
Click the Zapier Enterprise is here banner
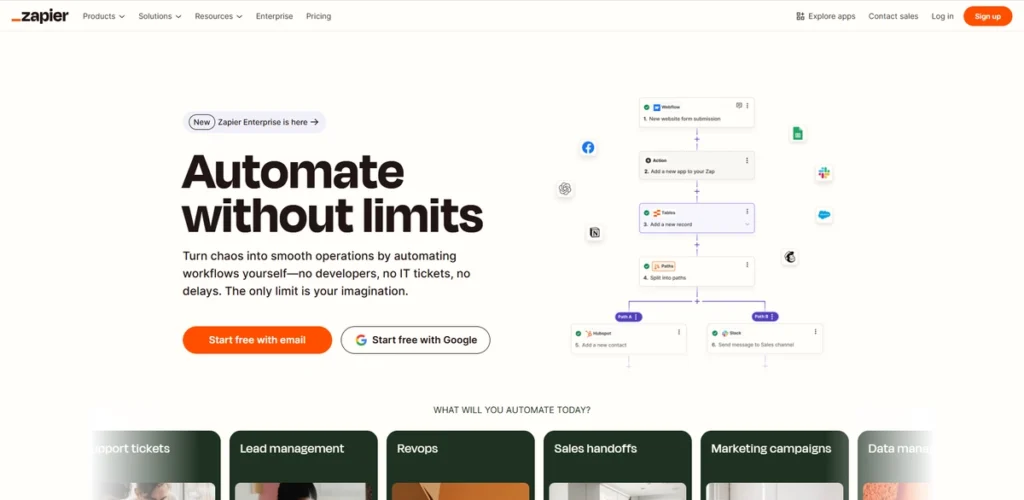coord(255,122)
